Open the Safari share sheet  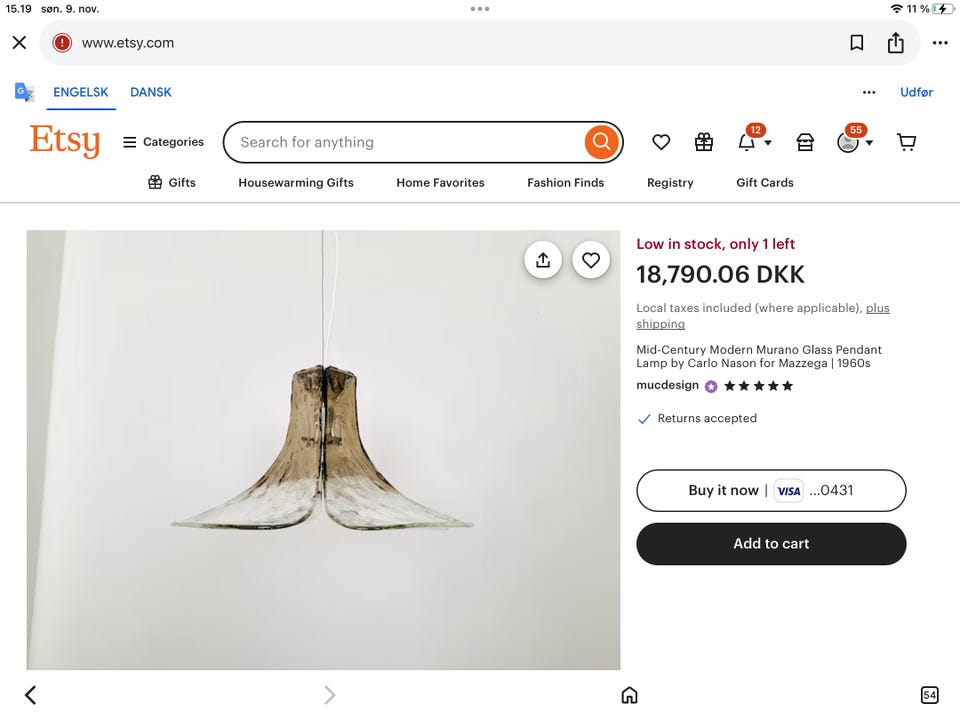(896, 42)
